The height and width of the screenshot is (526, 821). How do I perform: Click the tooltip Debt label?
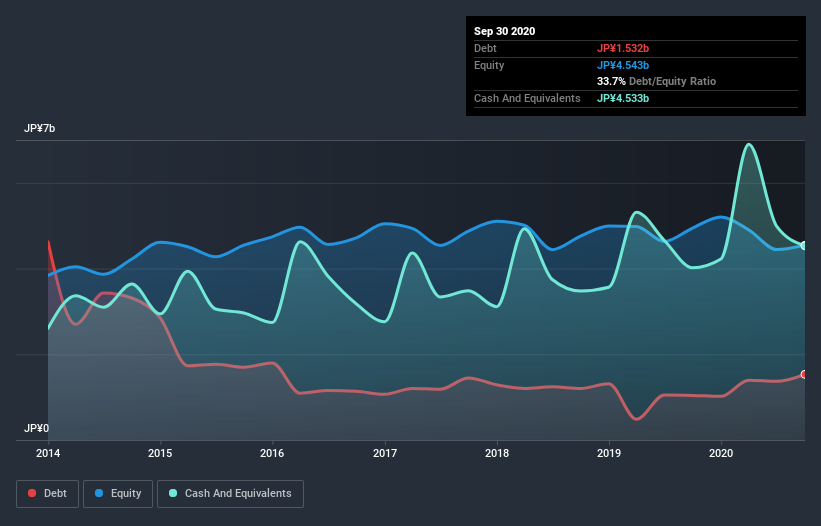pyautogui.click(x=485, y=48)
